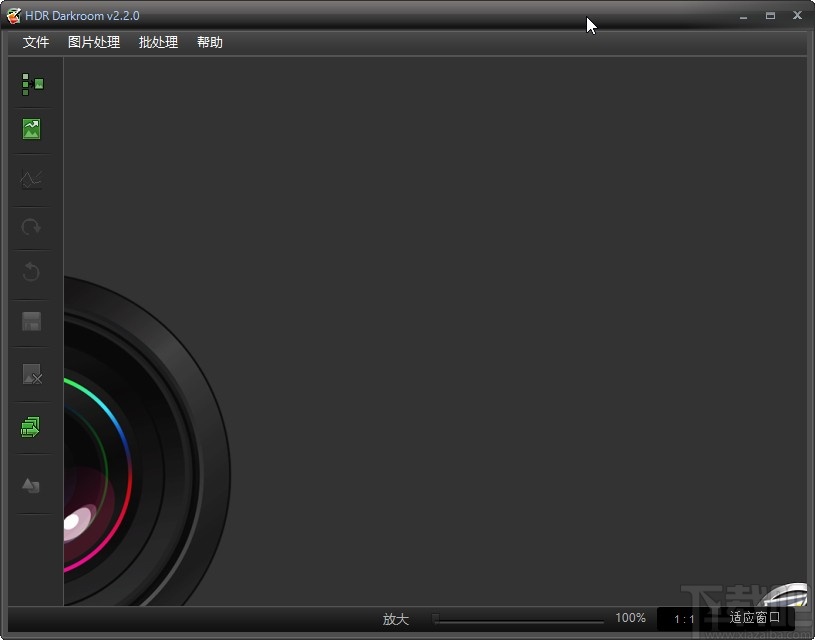
Task: Open the 批处理 menu
Action: pos(157,42)
